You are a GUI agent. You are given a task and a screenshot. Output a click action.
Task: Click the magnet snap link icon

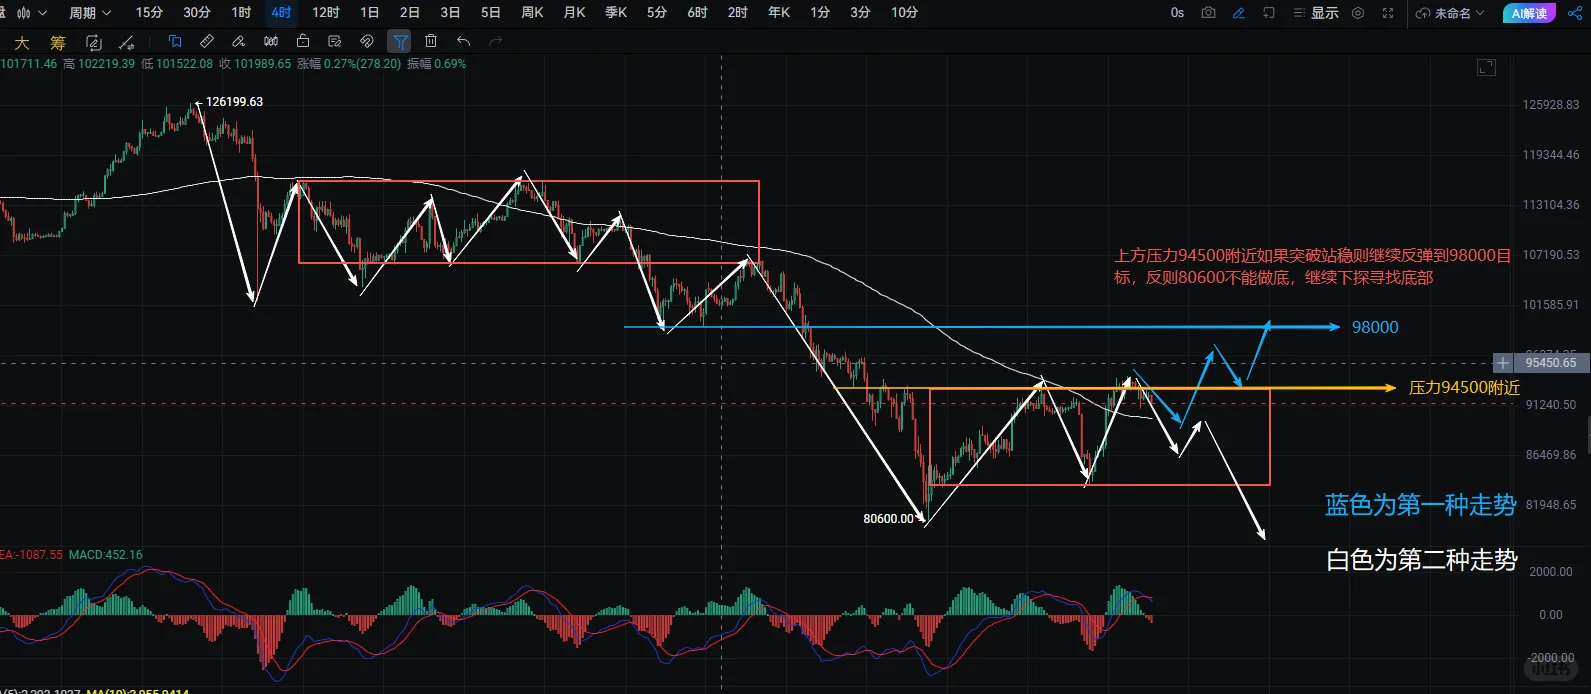tap(367, 41)
